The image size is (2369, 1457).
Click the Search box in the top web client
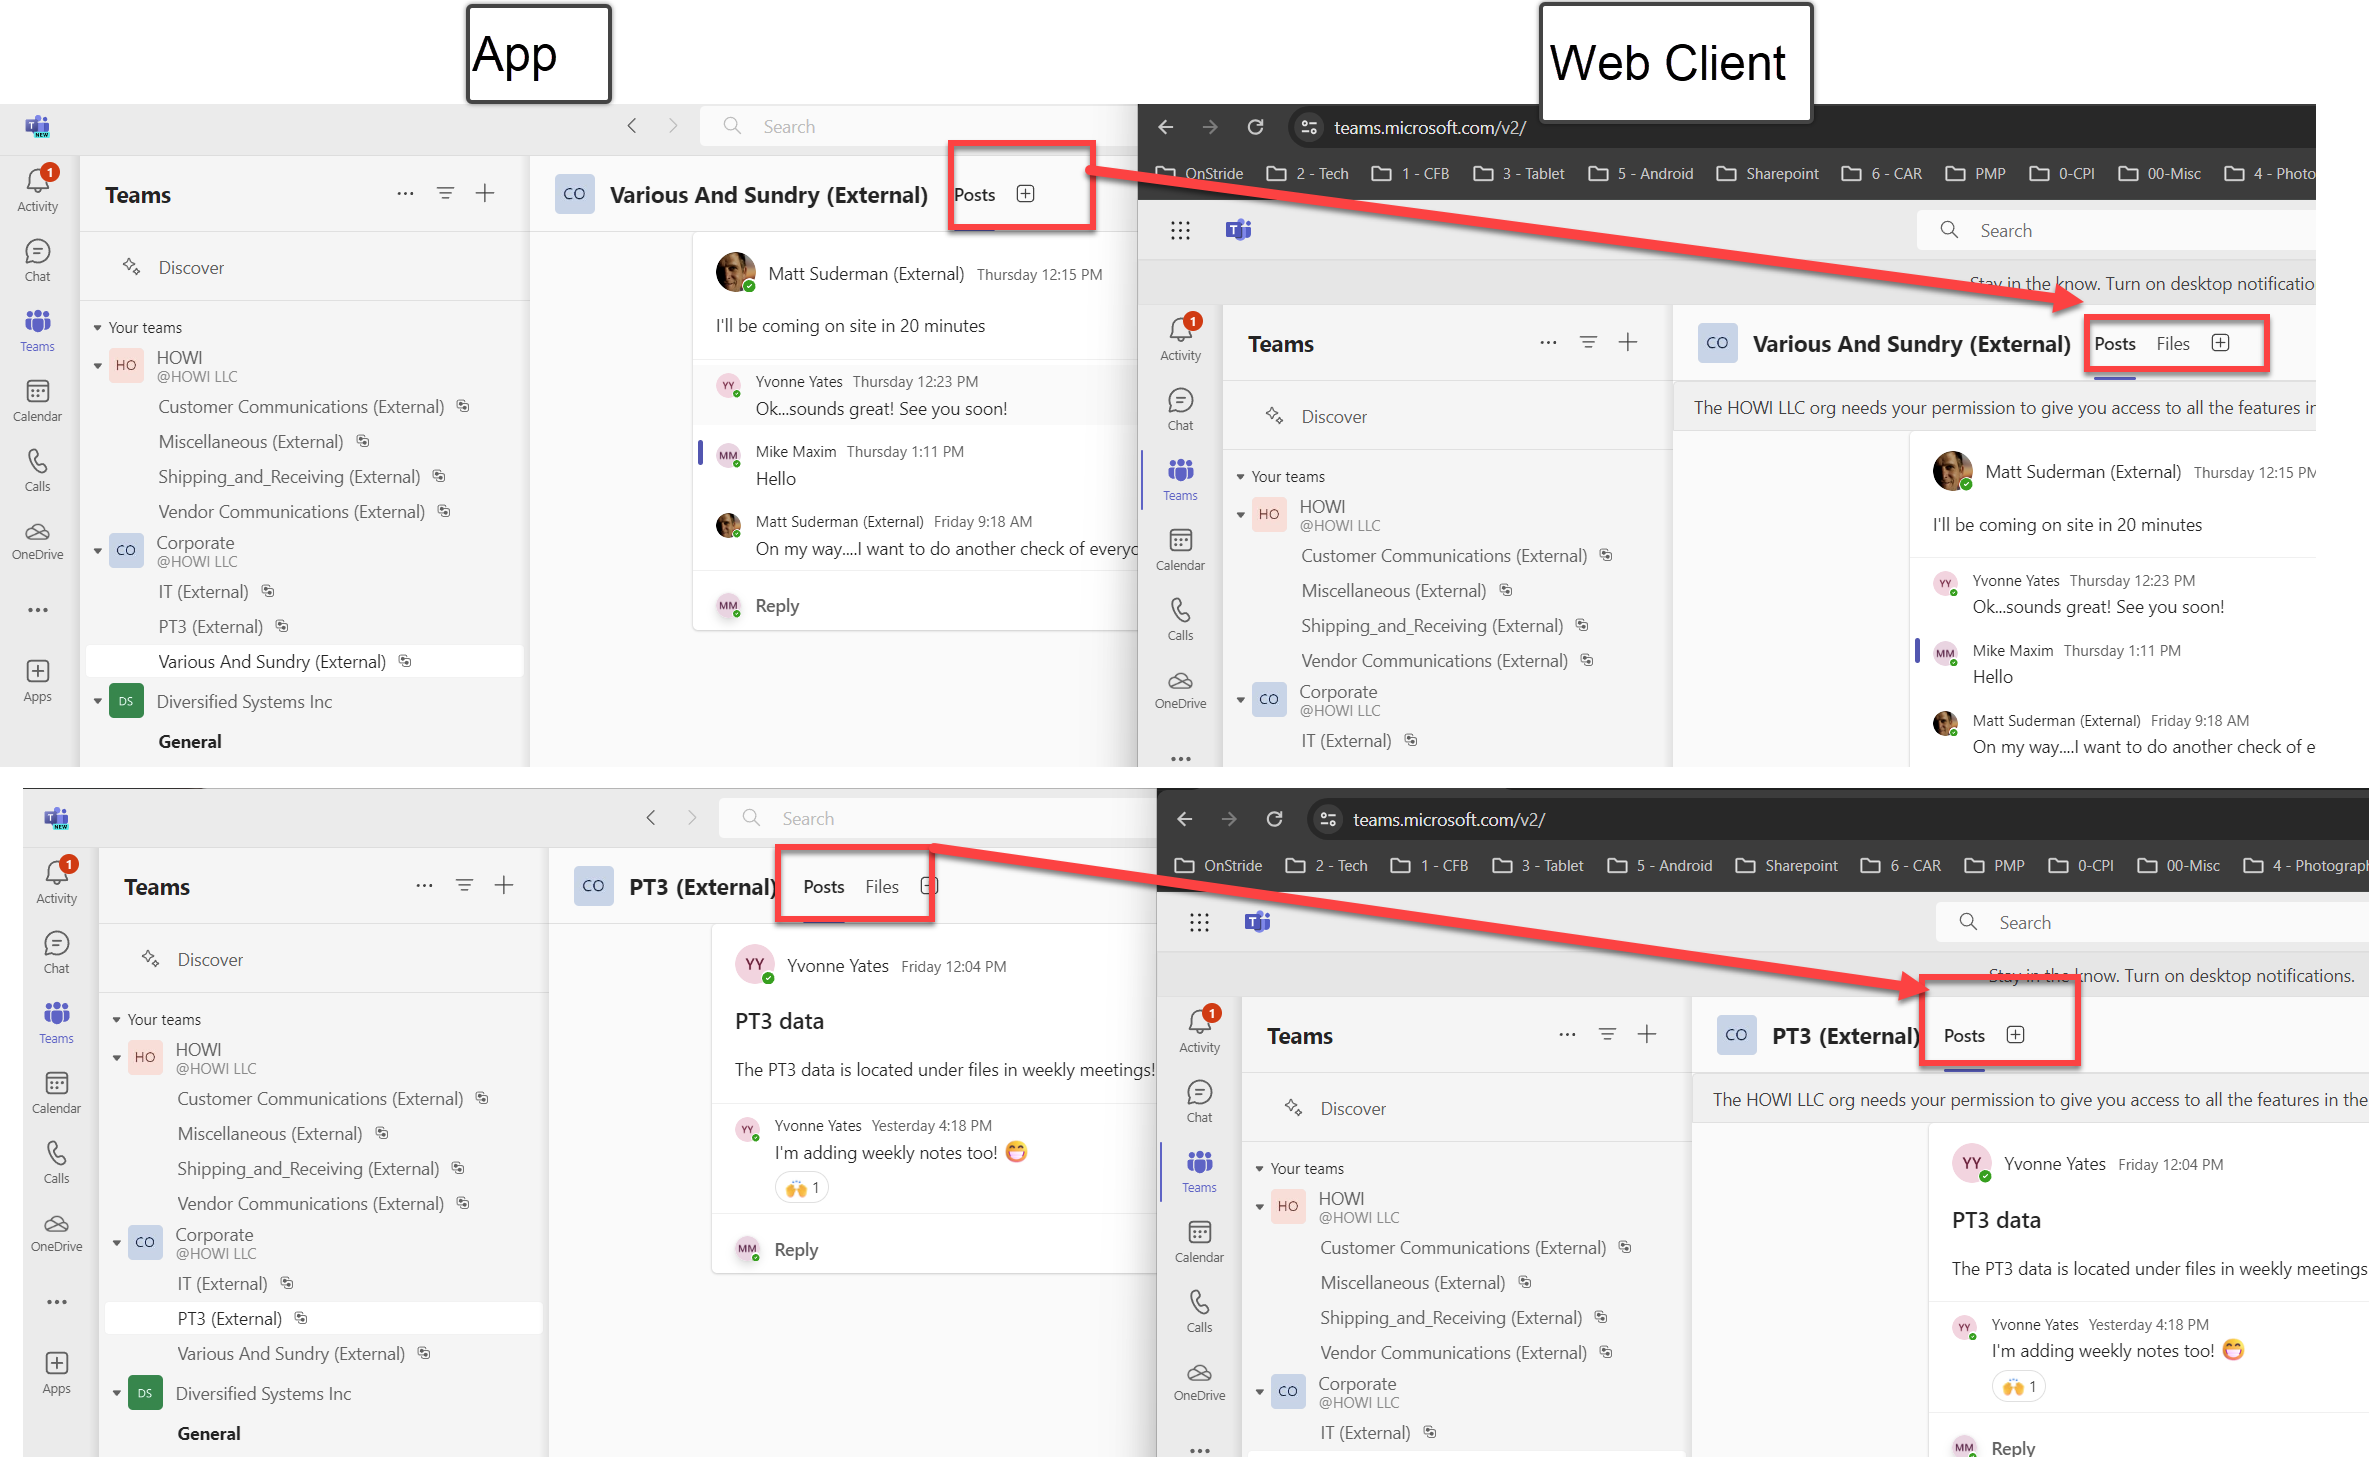tap(2115, 230)
